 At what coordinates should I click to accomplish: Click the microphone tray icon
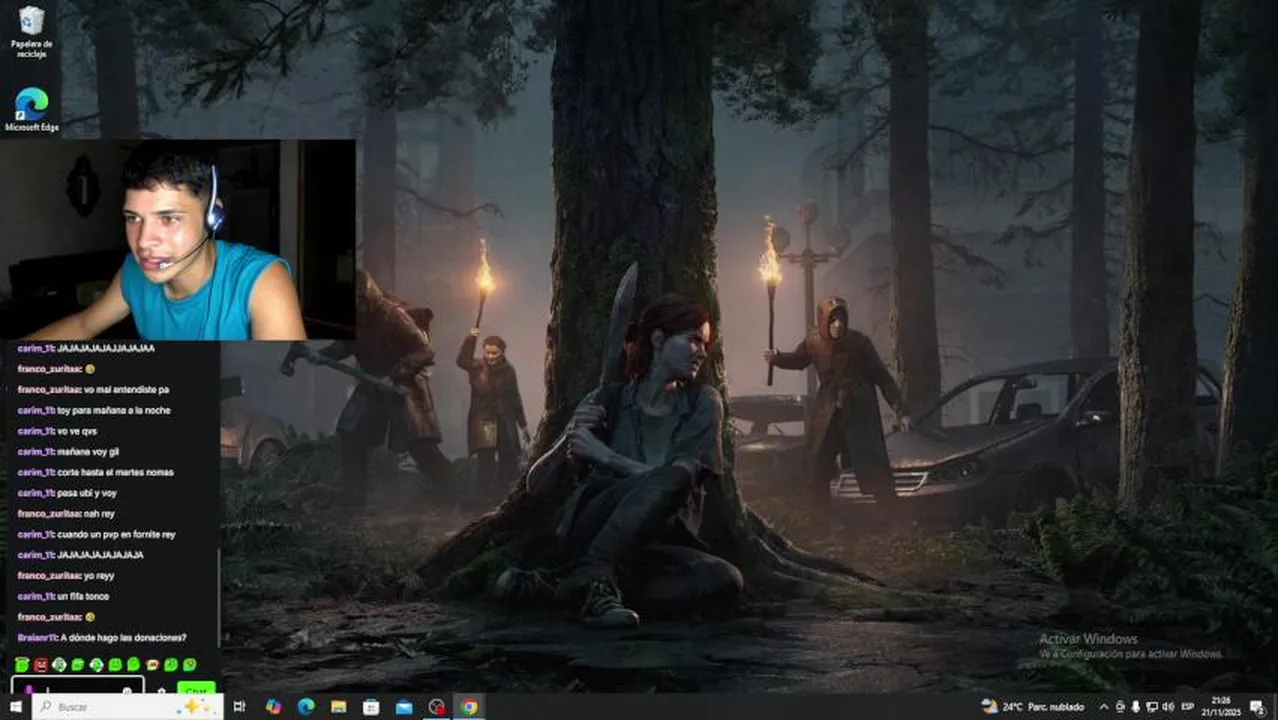click(x=1136, y=707)
